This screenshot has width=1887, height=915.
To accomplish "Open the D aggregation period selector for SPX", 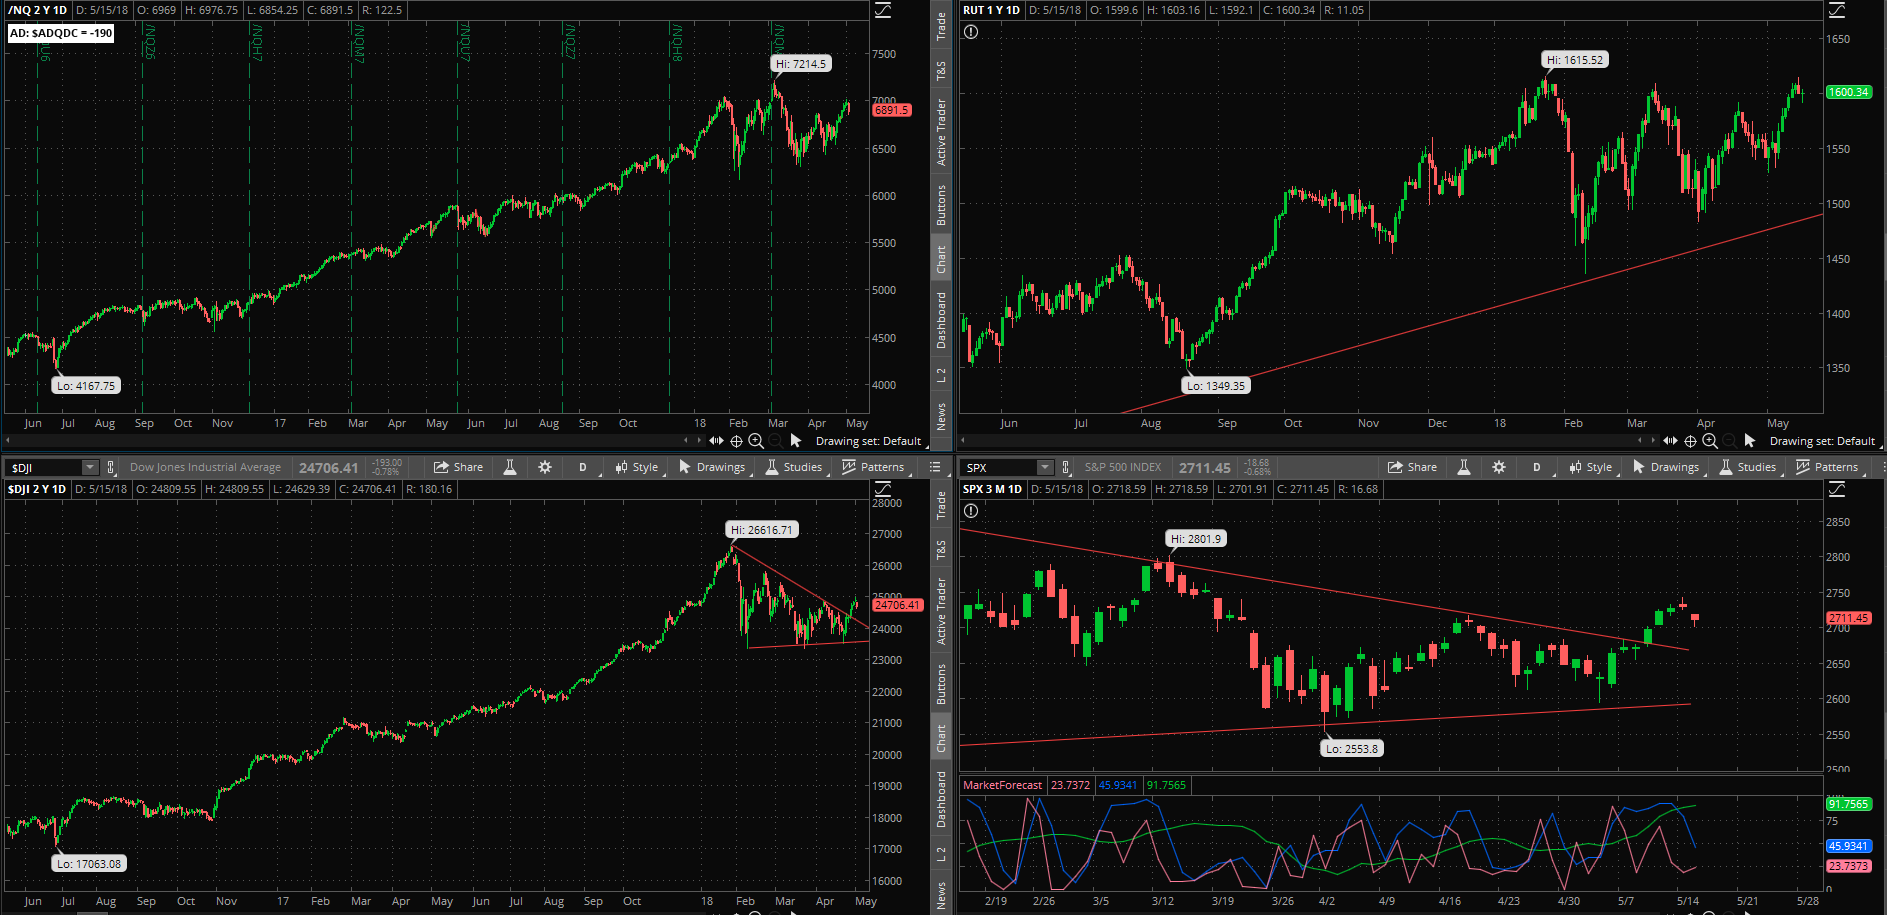I will click(x=1537, y=467).
